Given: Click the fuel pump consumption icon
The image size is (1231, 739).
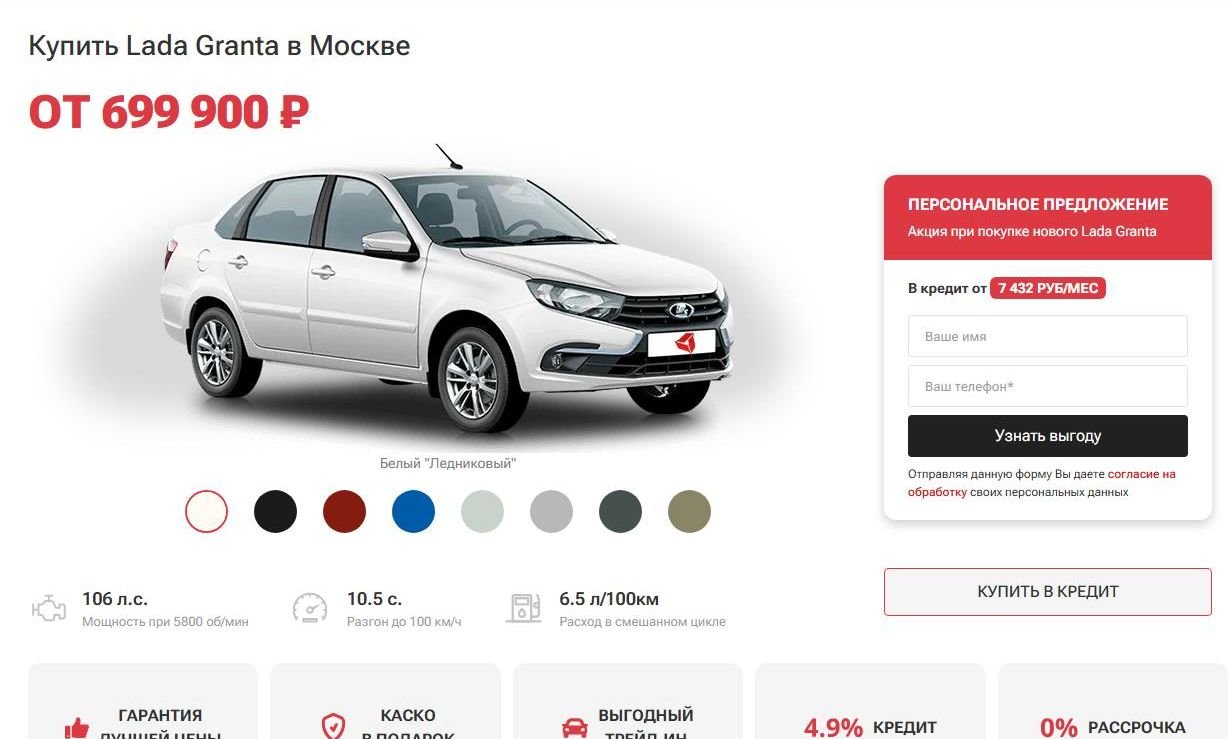Looking at the screenshot, I should click(x=523, y=608).
